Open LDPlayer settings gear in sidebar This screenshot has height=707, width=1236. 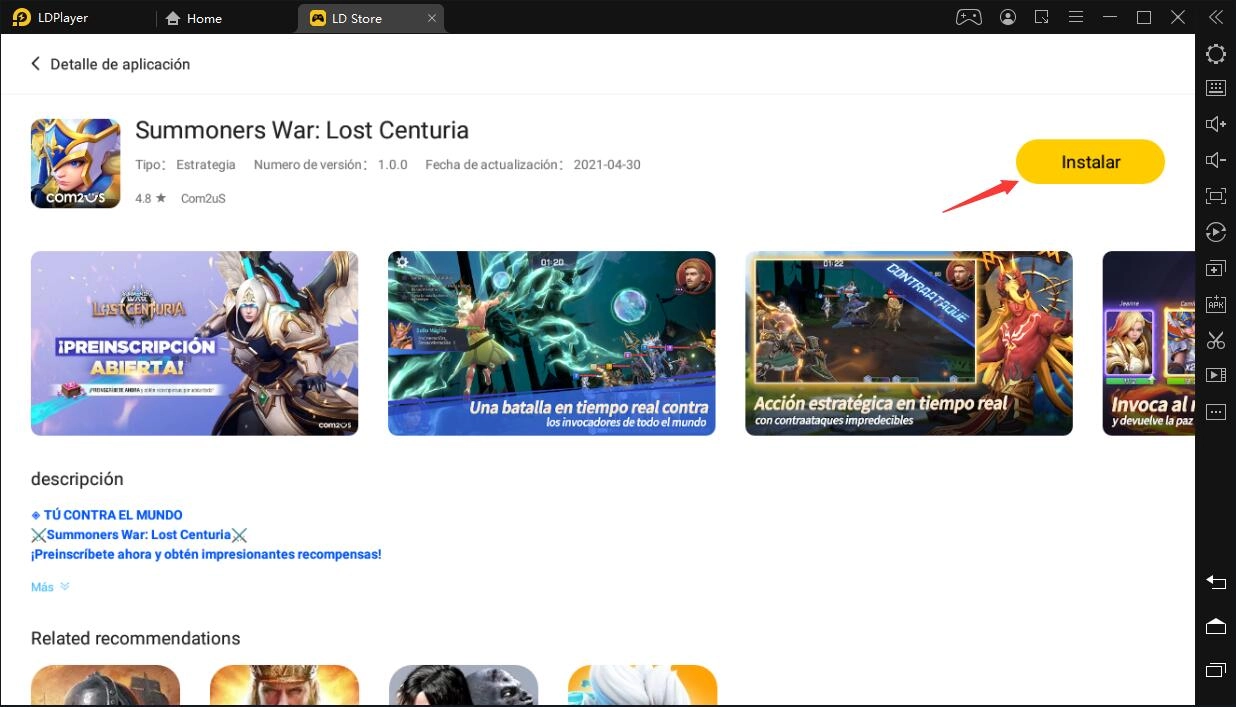click(1216, 55)
